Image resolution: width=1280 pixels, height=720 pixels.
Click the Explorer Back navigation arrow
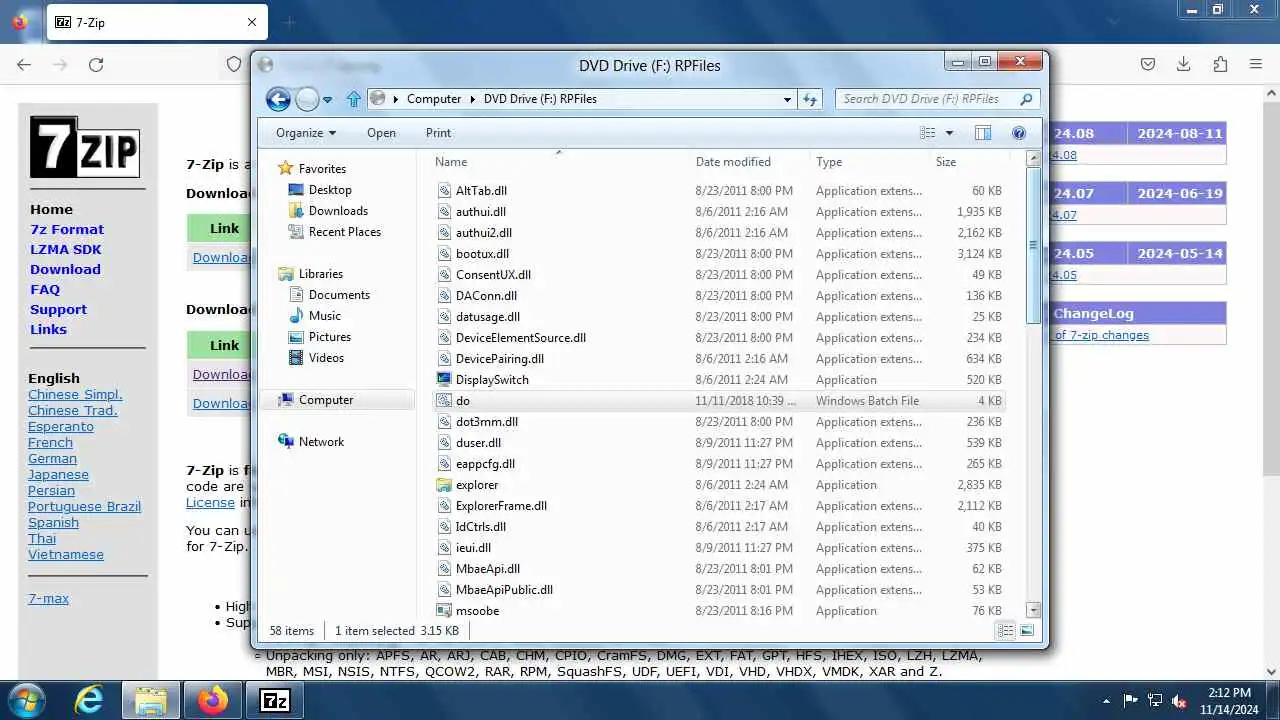[278, 99]
